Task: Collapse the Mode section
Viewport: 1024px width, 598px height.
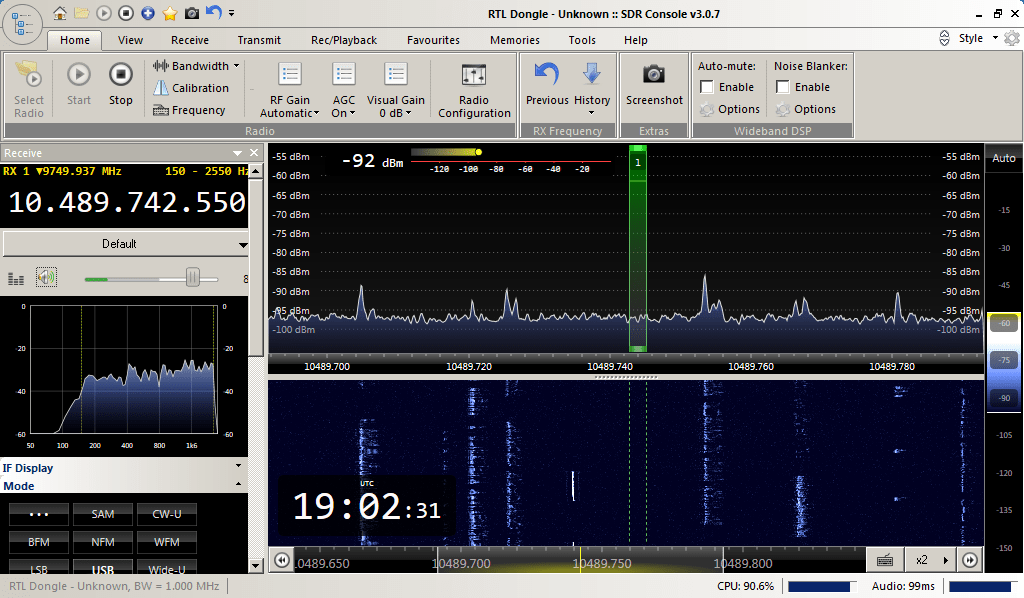Action: coord(238,484)
